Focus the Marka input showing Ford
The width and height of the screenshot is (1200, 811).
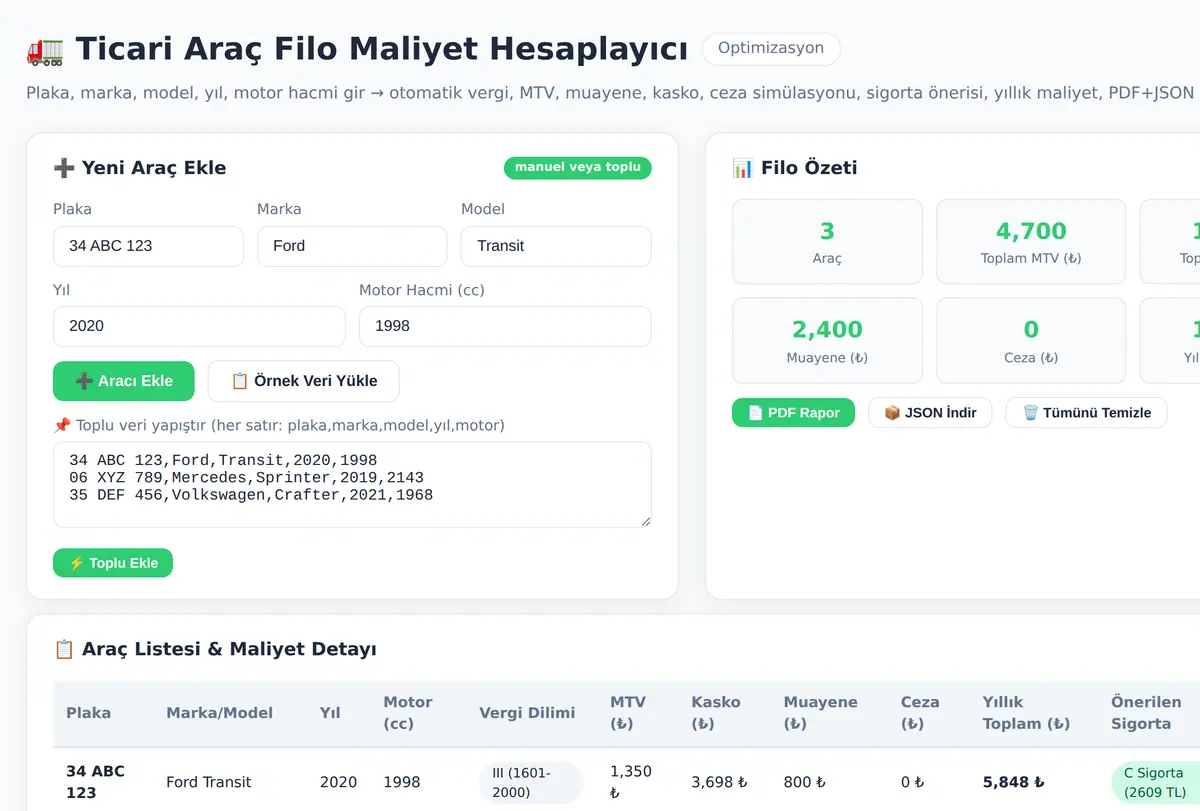coord(352,246)
